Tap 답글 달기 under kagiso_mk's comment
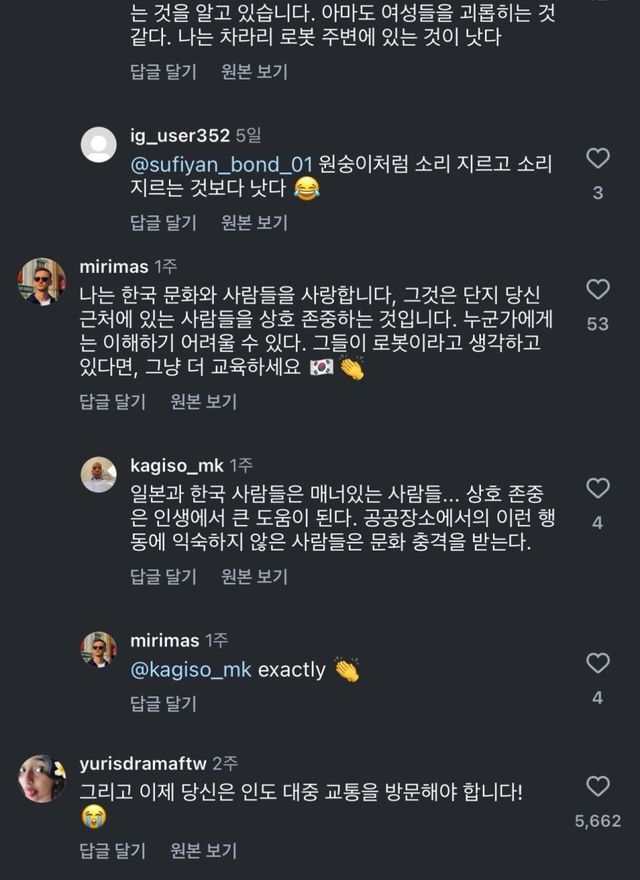This screenshot has width=640, height=880. click(x=164, y=577)
